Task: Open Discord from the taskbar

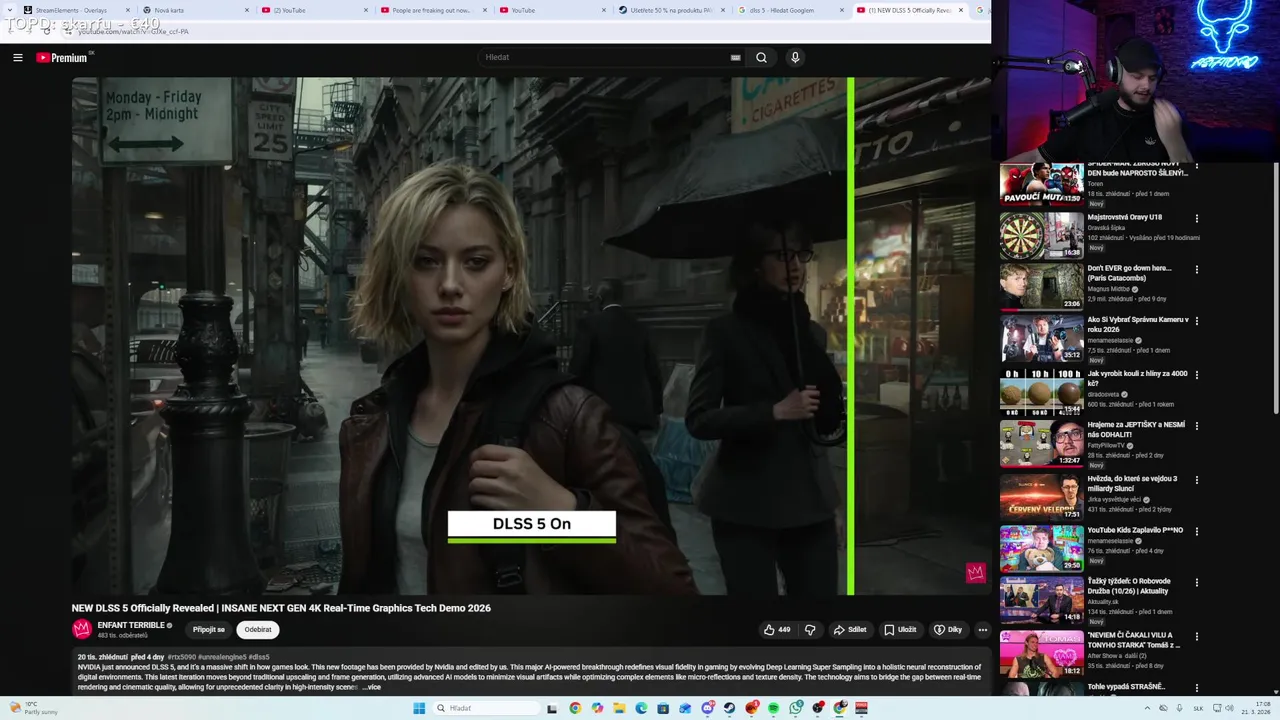Action: pos(707,708)
